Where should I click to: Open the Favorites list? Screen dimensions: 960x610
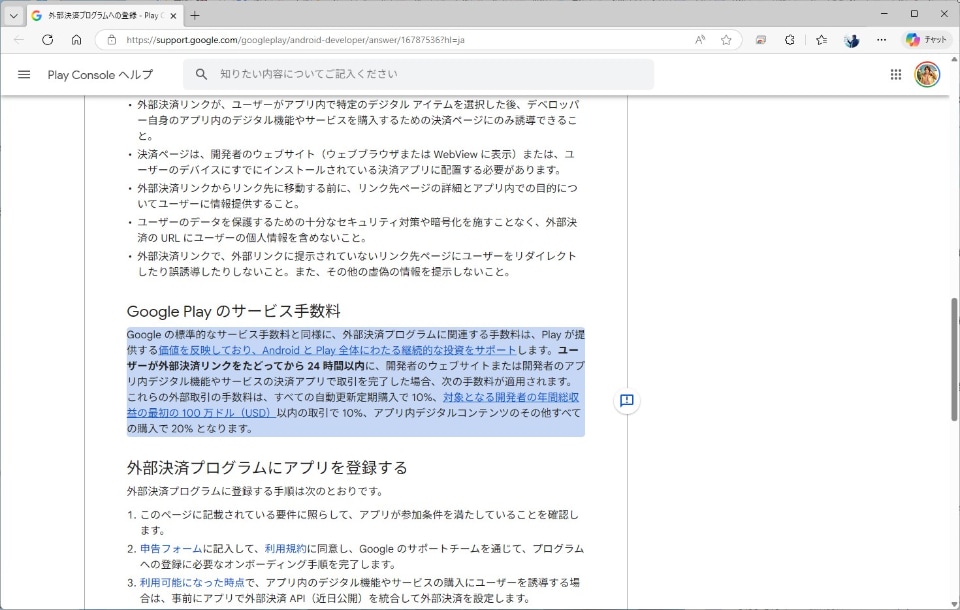point(822,40)
